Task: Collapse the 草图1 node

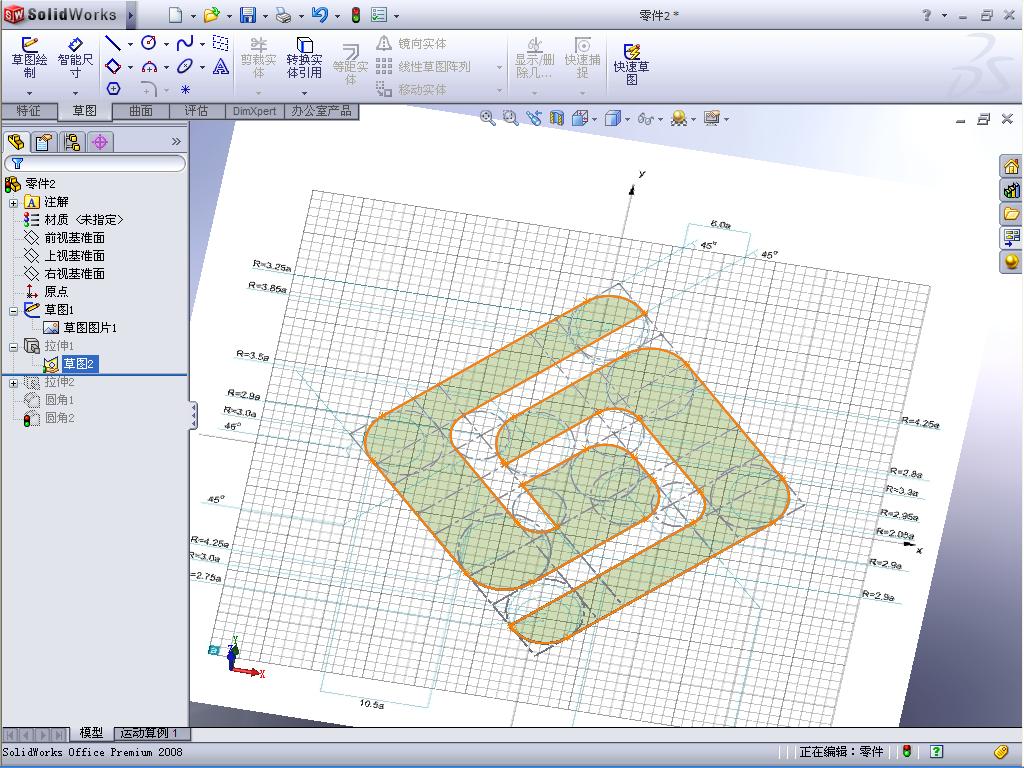Action: 13,310
